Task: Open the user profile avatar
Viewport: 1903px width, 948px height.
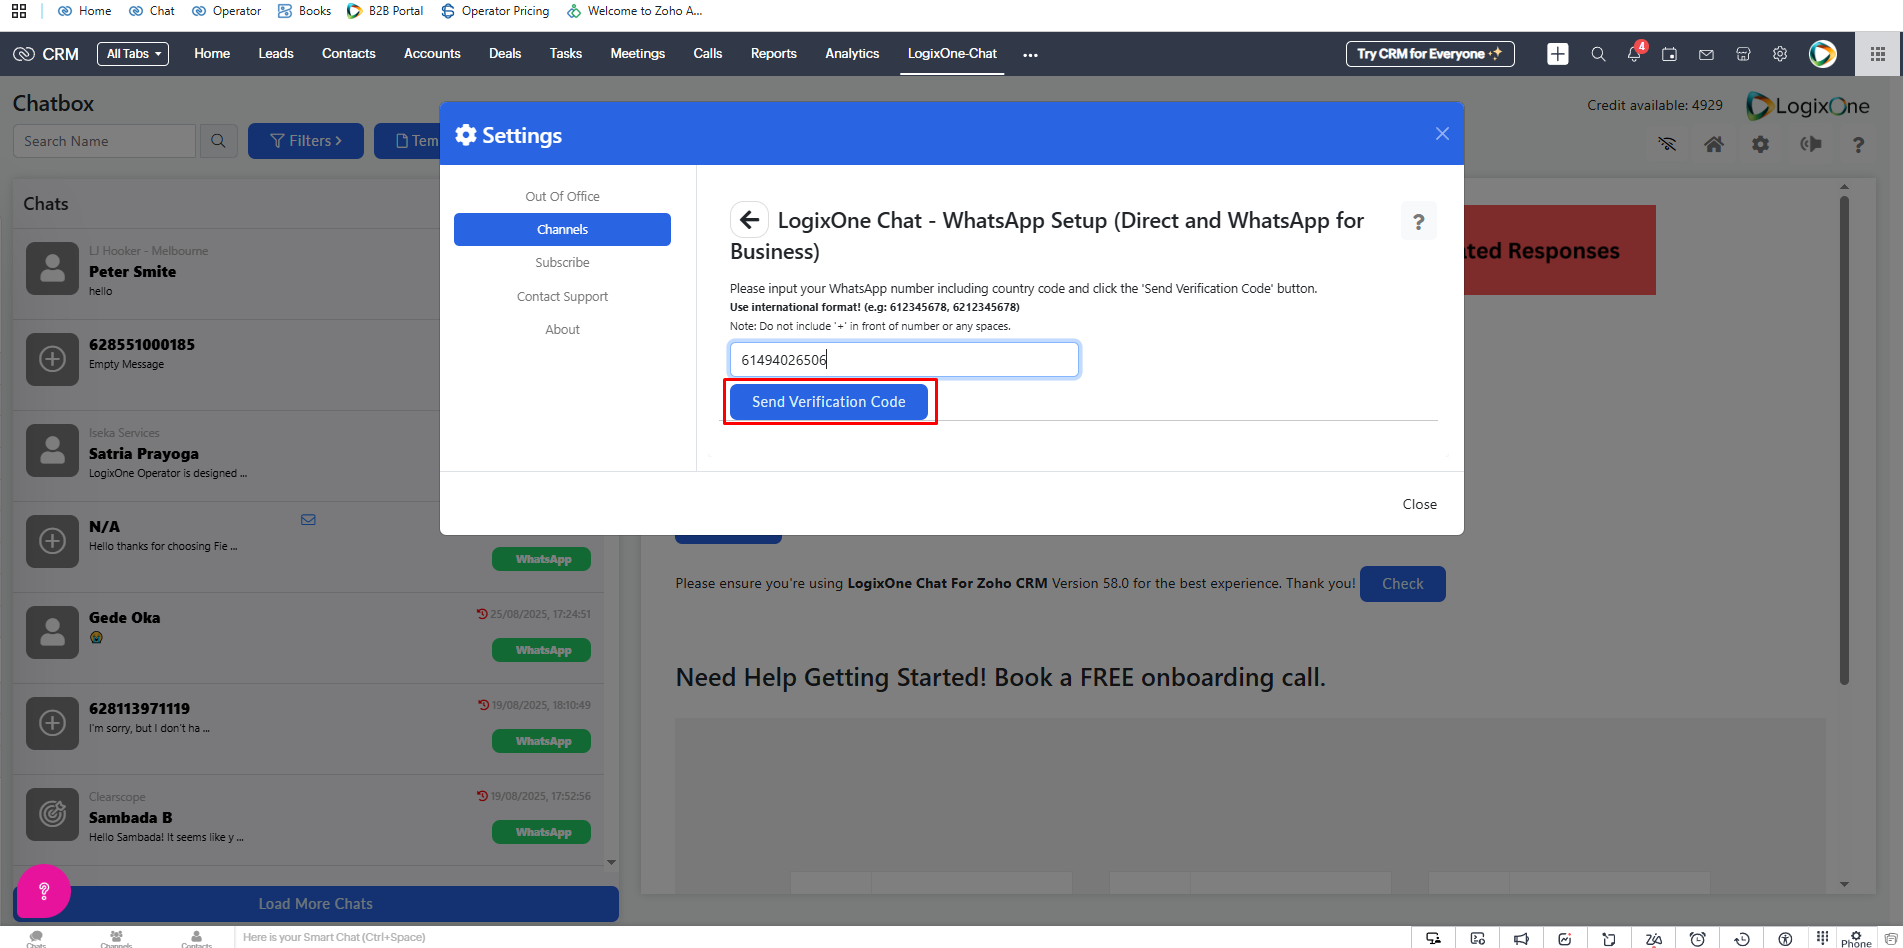Action: tap(1823, 54)
